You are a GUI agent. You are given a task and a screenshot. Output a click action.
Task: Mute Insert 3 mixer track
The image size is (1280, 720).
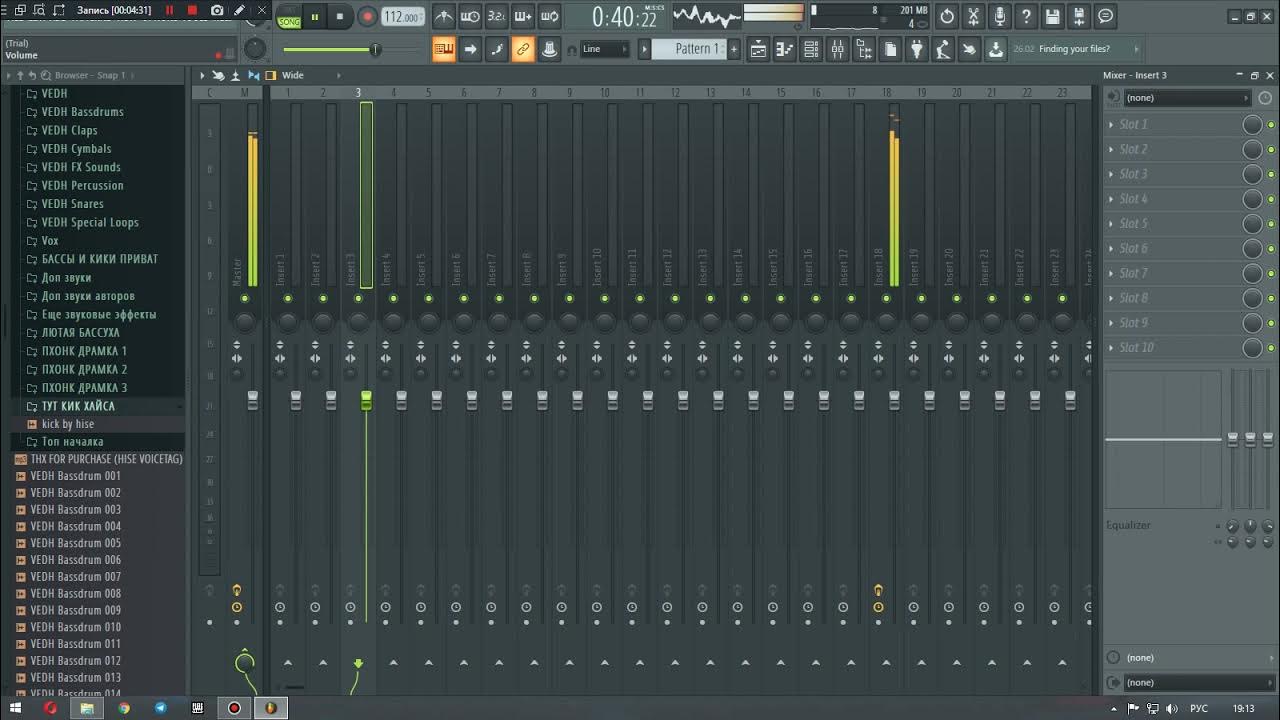358,298
